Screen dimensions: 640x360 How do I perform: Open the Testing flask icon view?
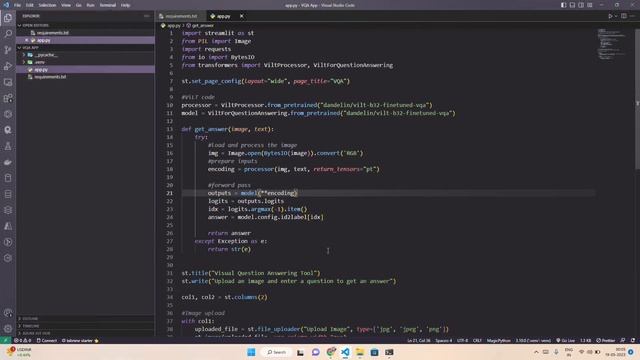[x=8, y=146]
